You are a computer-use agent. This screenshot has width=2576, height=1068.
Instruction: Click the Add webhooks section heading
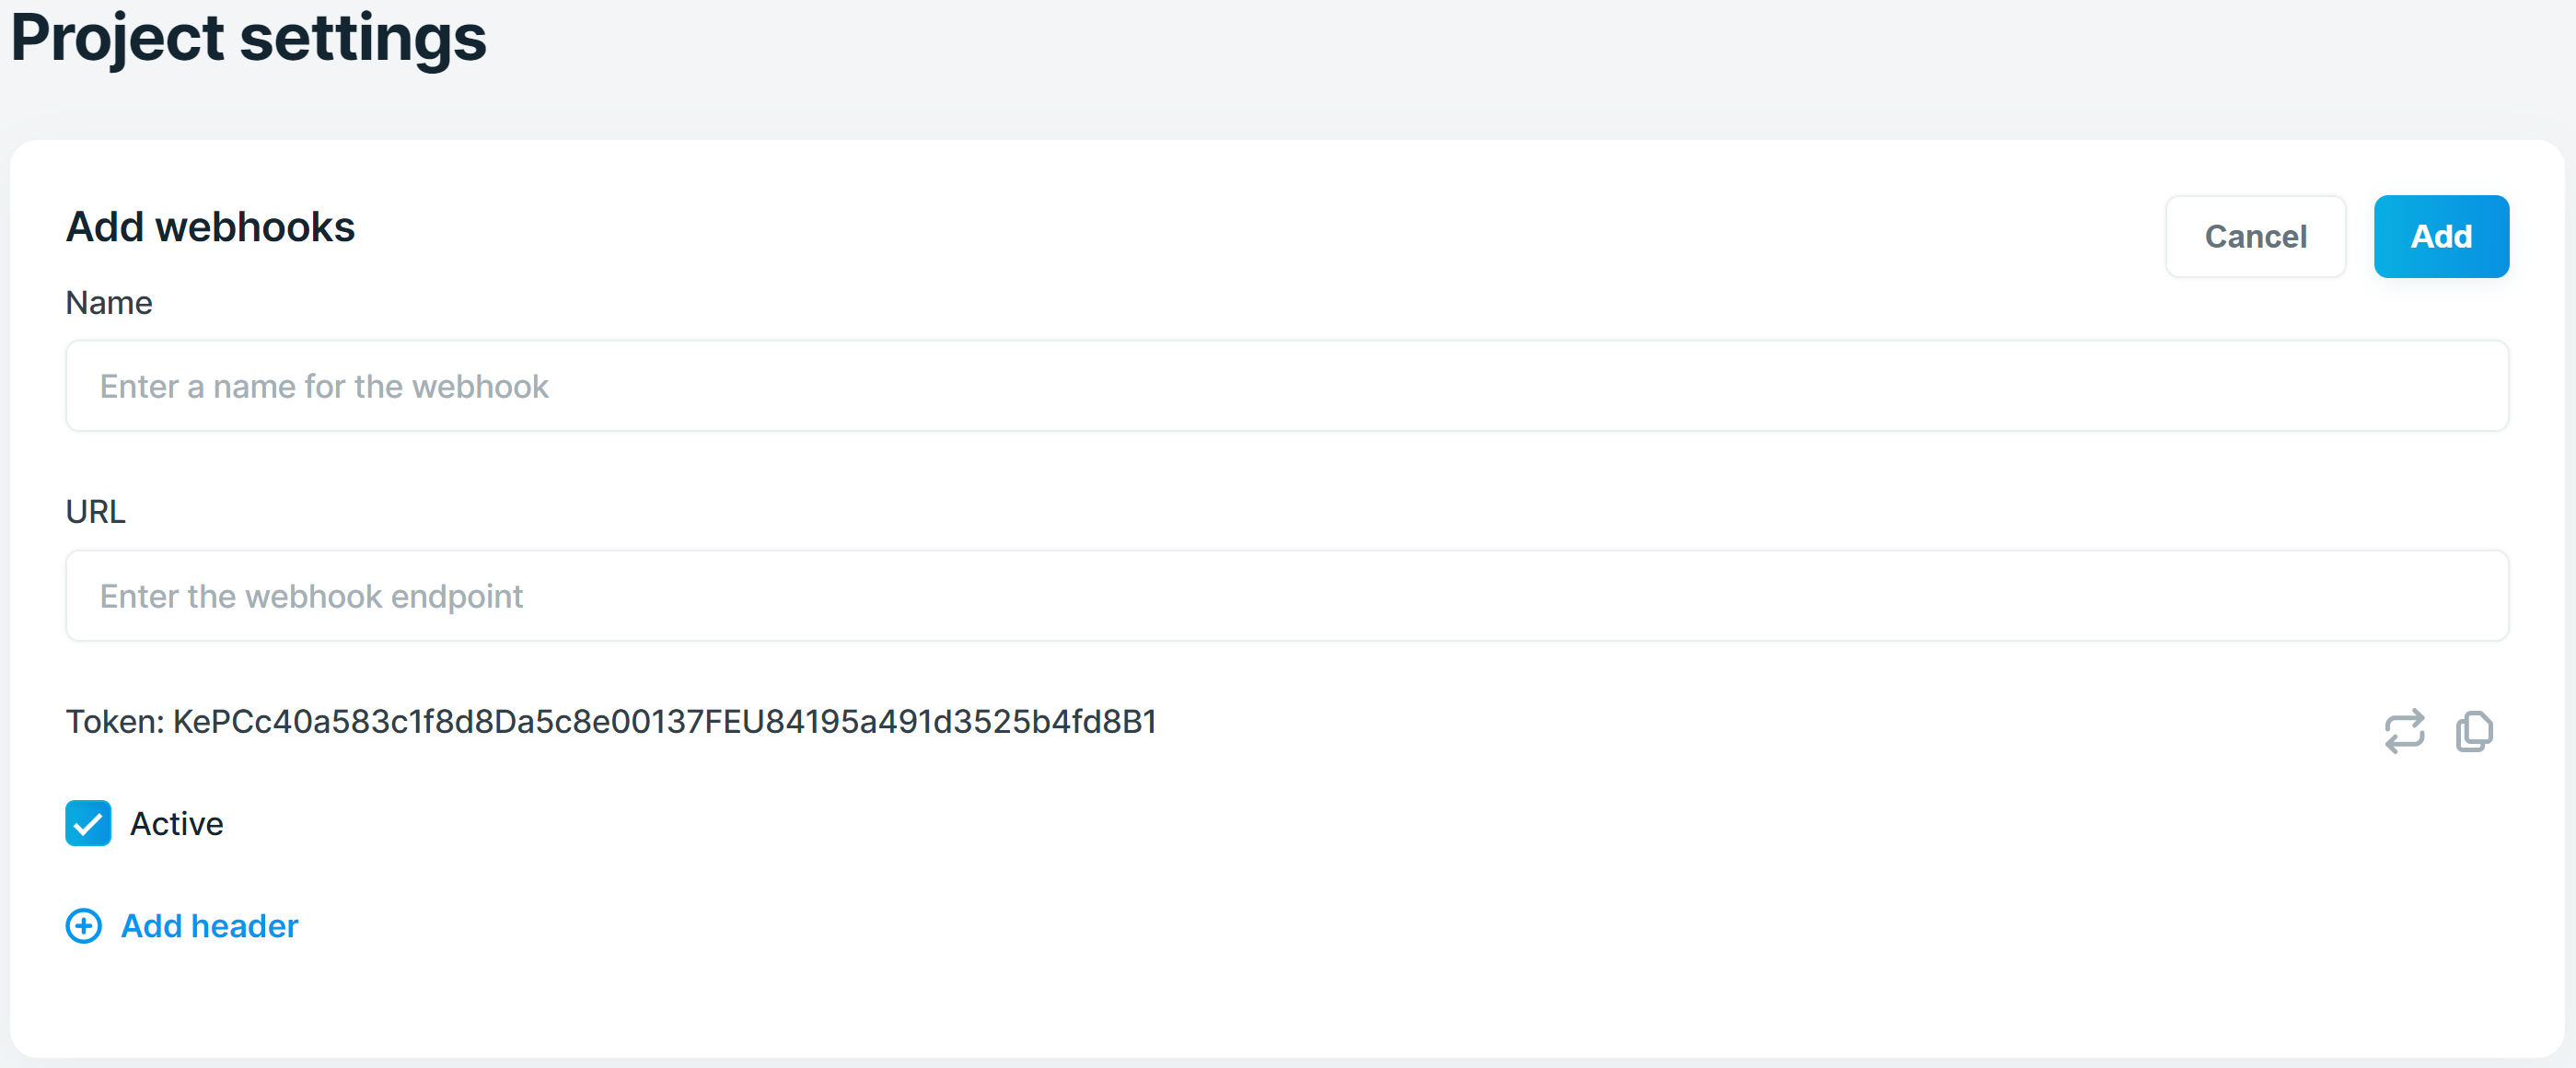click(210, 227)
